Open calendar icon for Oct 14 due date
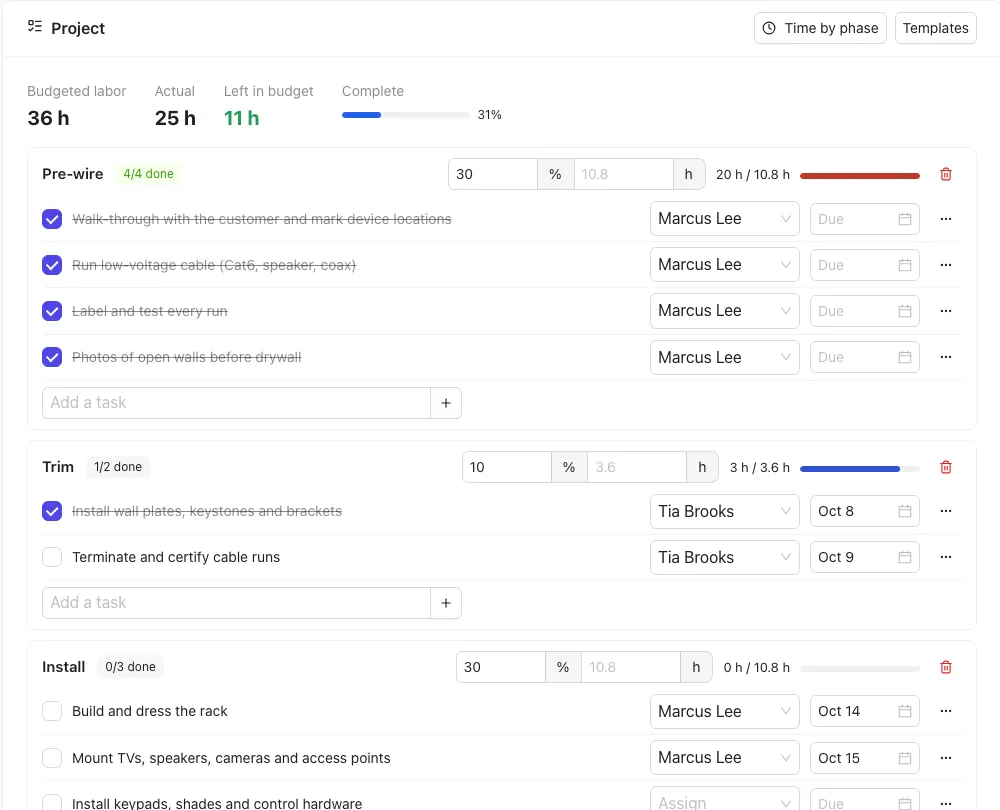This screenshot has height=810, width=1000. click(x=904, y=711)
